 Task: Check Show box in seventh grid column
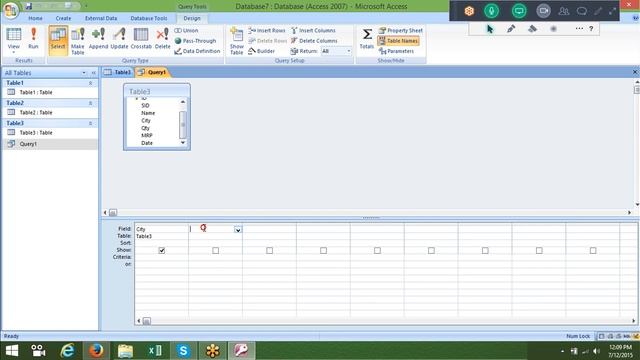[x=485, y=250]
